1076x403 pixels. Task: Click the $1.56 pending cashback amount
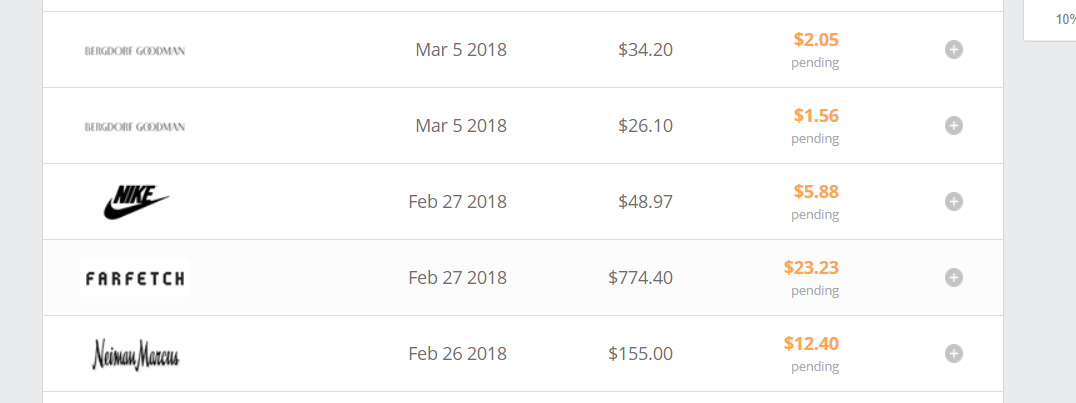pos(816,116)
